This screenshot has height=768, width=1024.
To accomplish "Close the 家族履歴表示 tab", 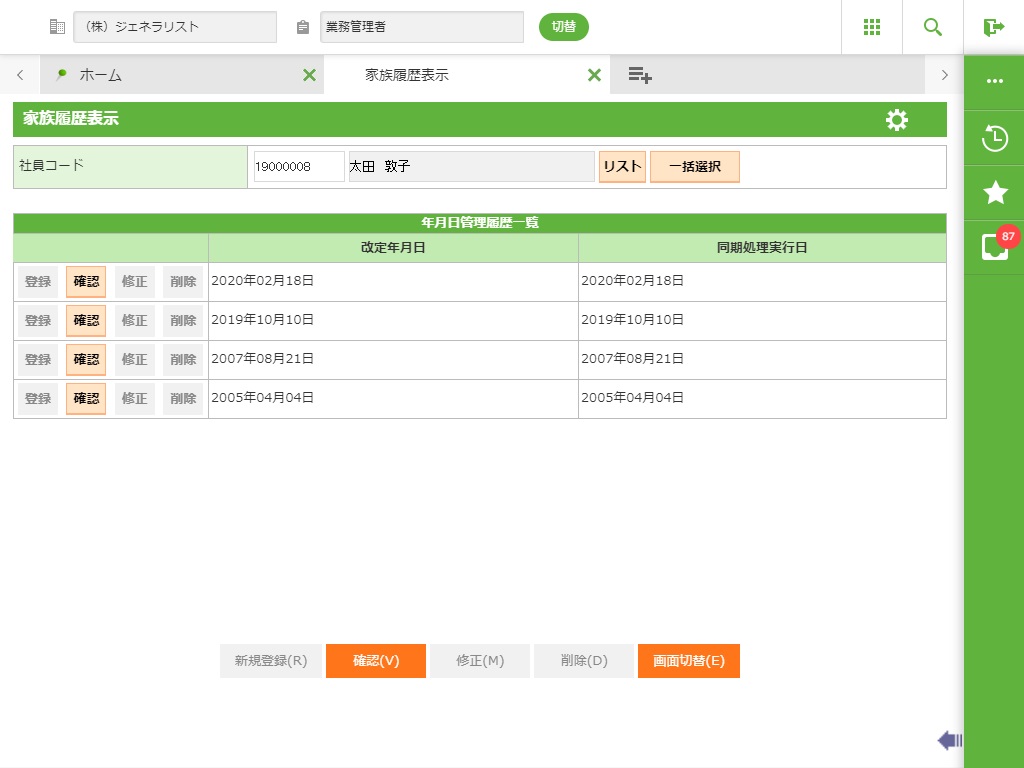I will coord(594,75).
